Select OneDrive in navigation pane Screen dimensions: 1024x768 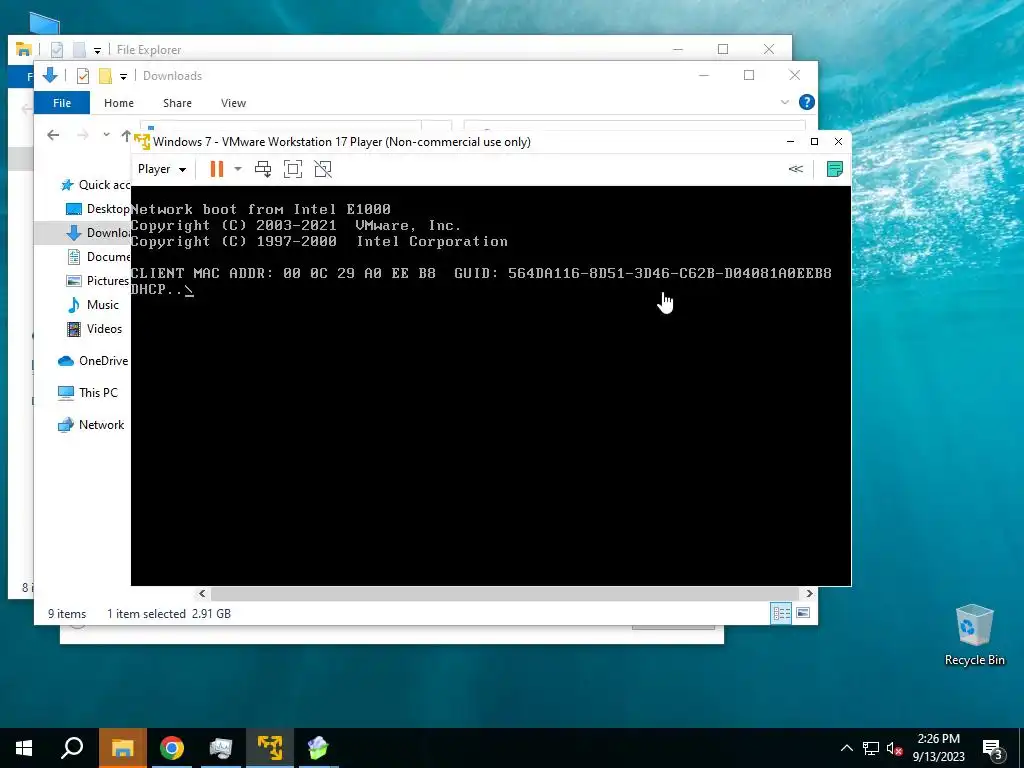click(x=93, y=360)
